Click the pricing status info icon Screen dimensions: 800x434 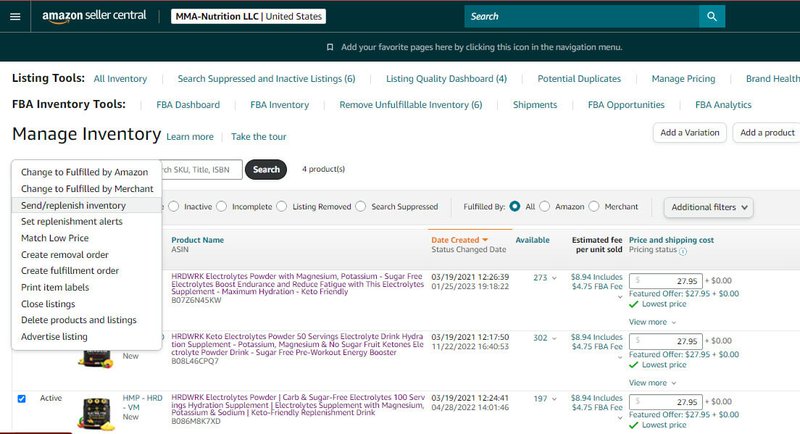(683, 251)
